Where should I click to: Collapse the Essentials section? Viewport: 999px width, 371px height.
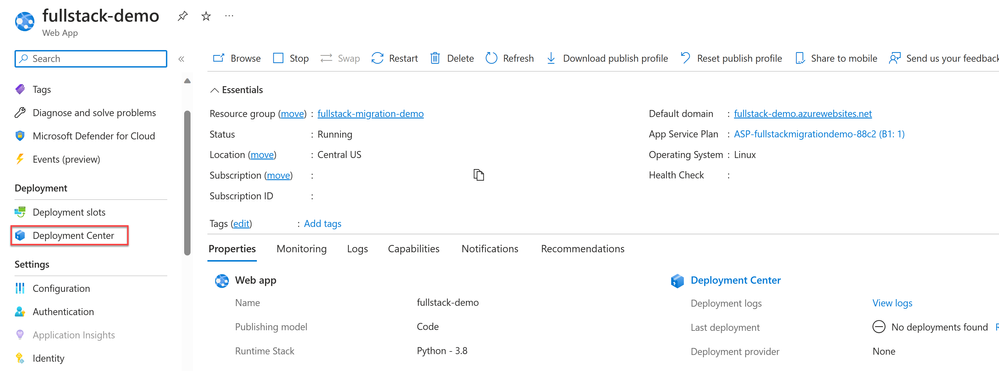point(236,90)
